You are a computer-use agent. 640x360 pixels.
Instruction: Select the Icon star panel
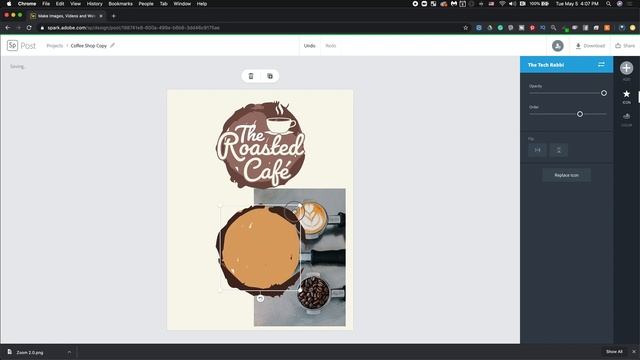point(627,97)
